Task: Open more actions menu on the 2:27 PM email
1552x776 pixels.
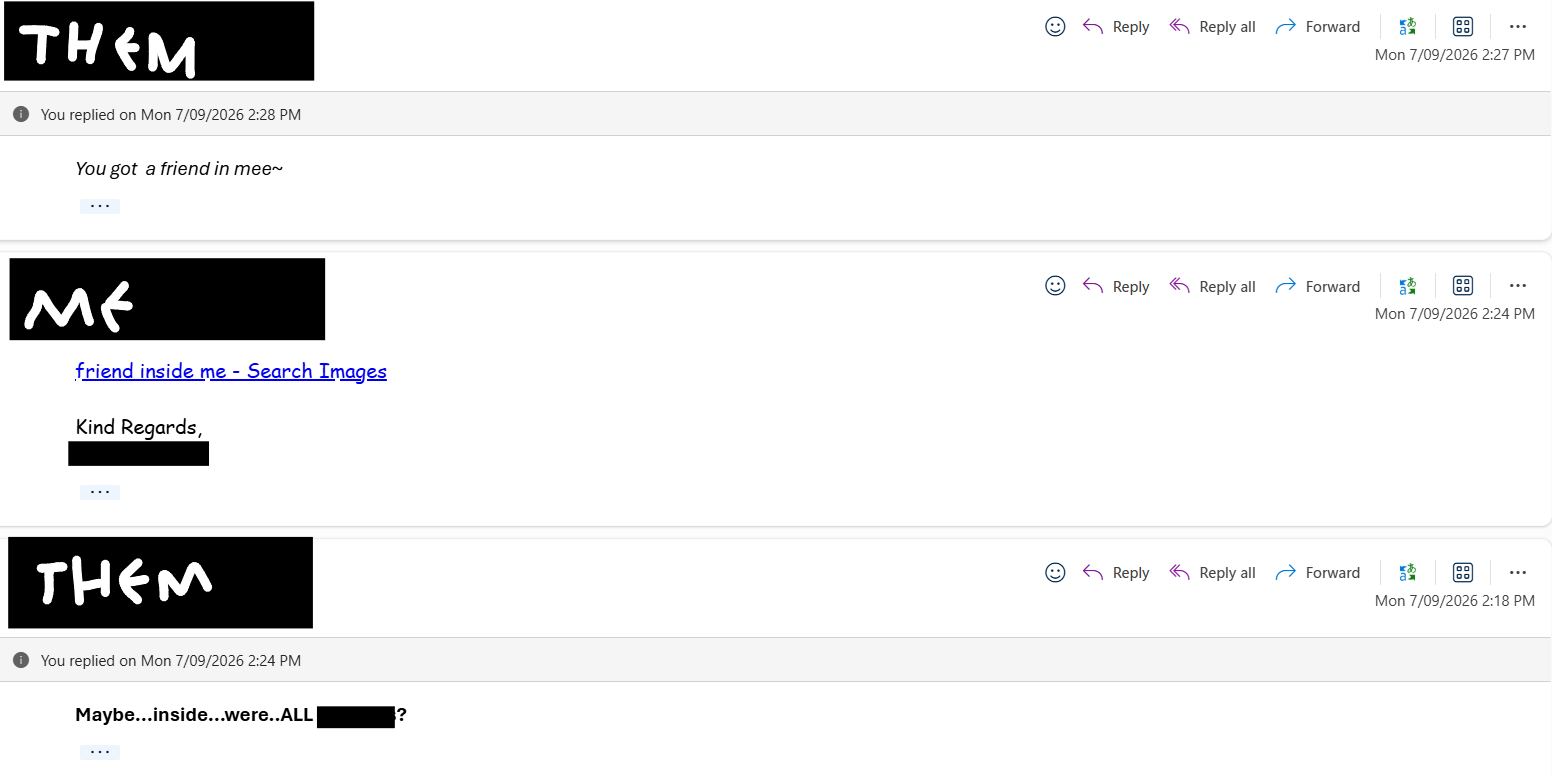Action: coord(1518,27)
